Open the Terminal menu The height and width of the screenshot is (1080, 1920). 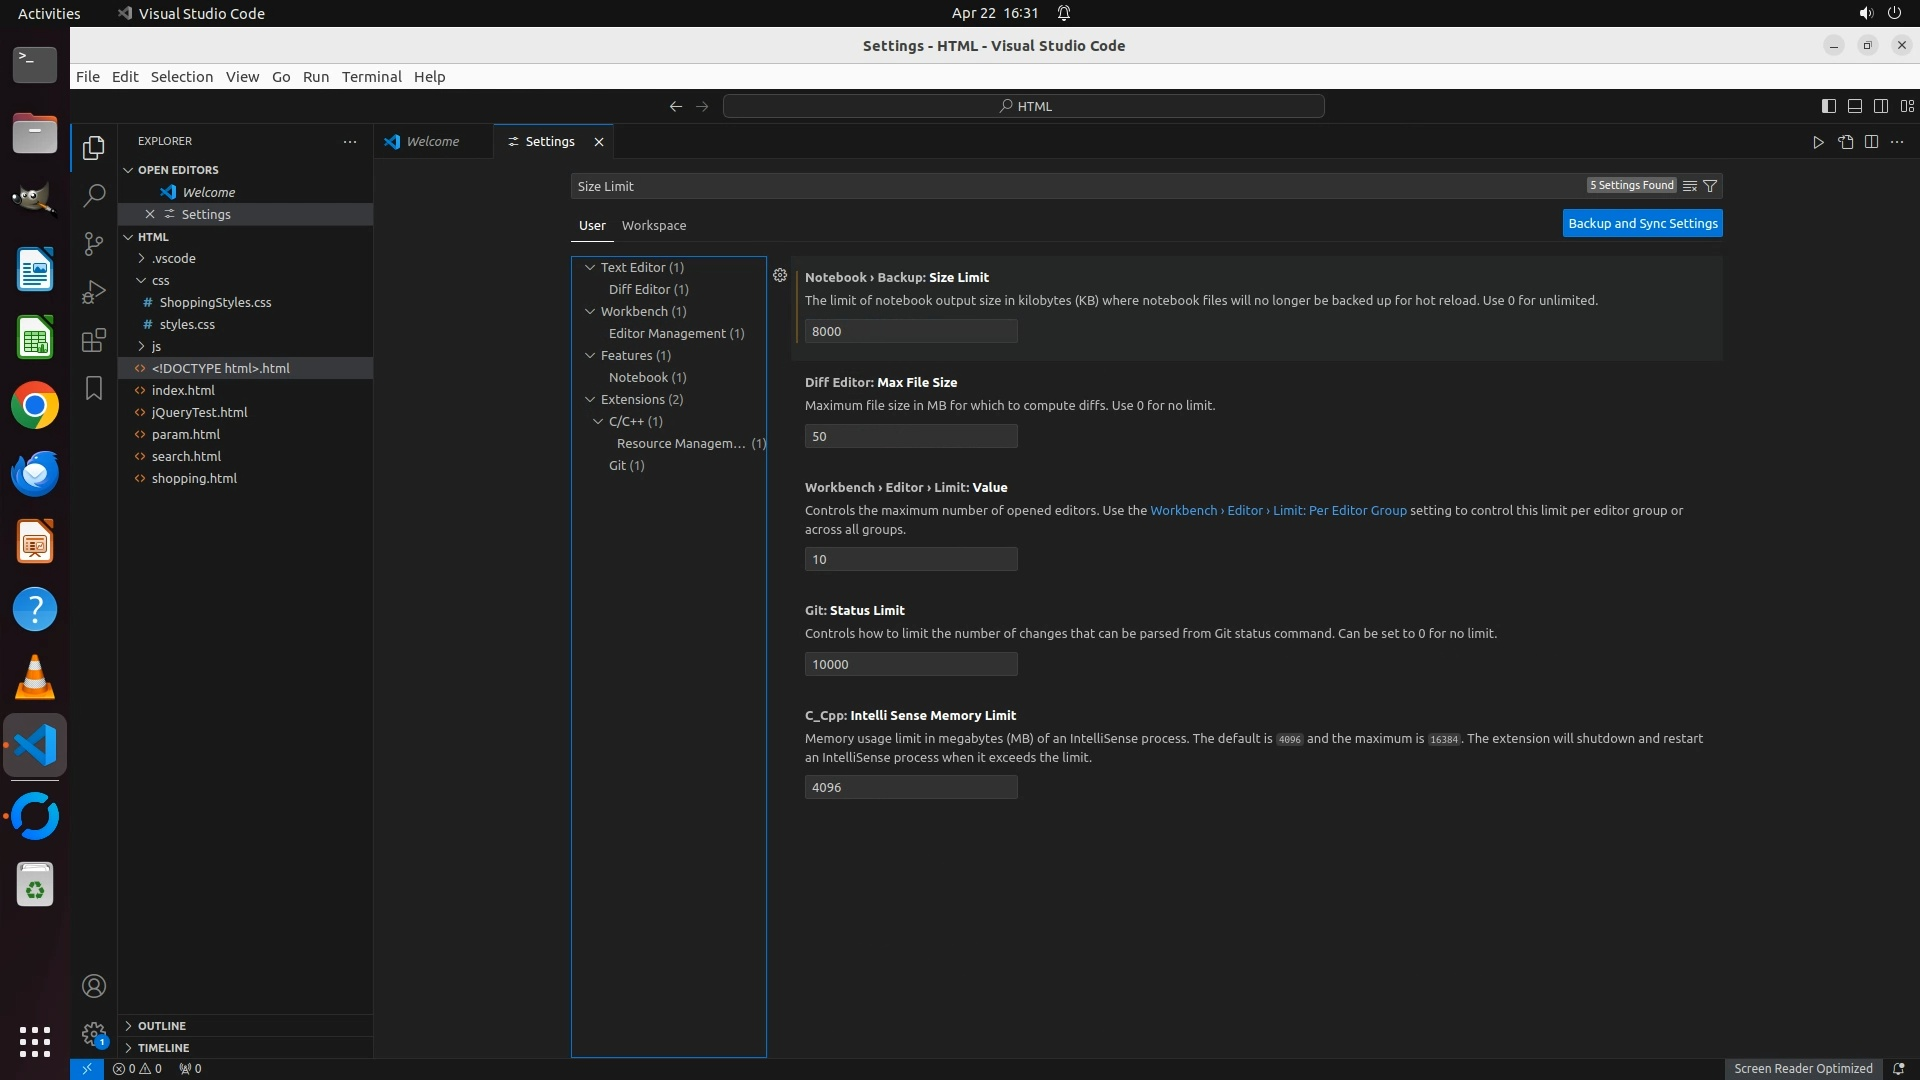pos(371,77)
